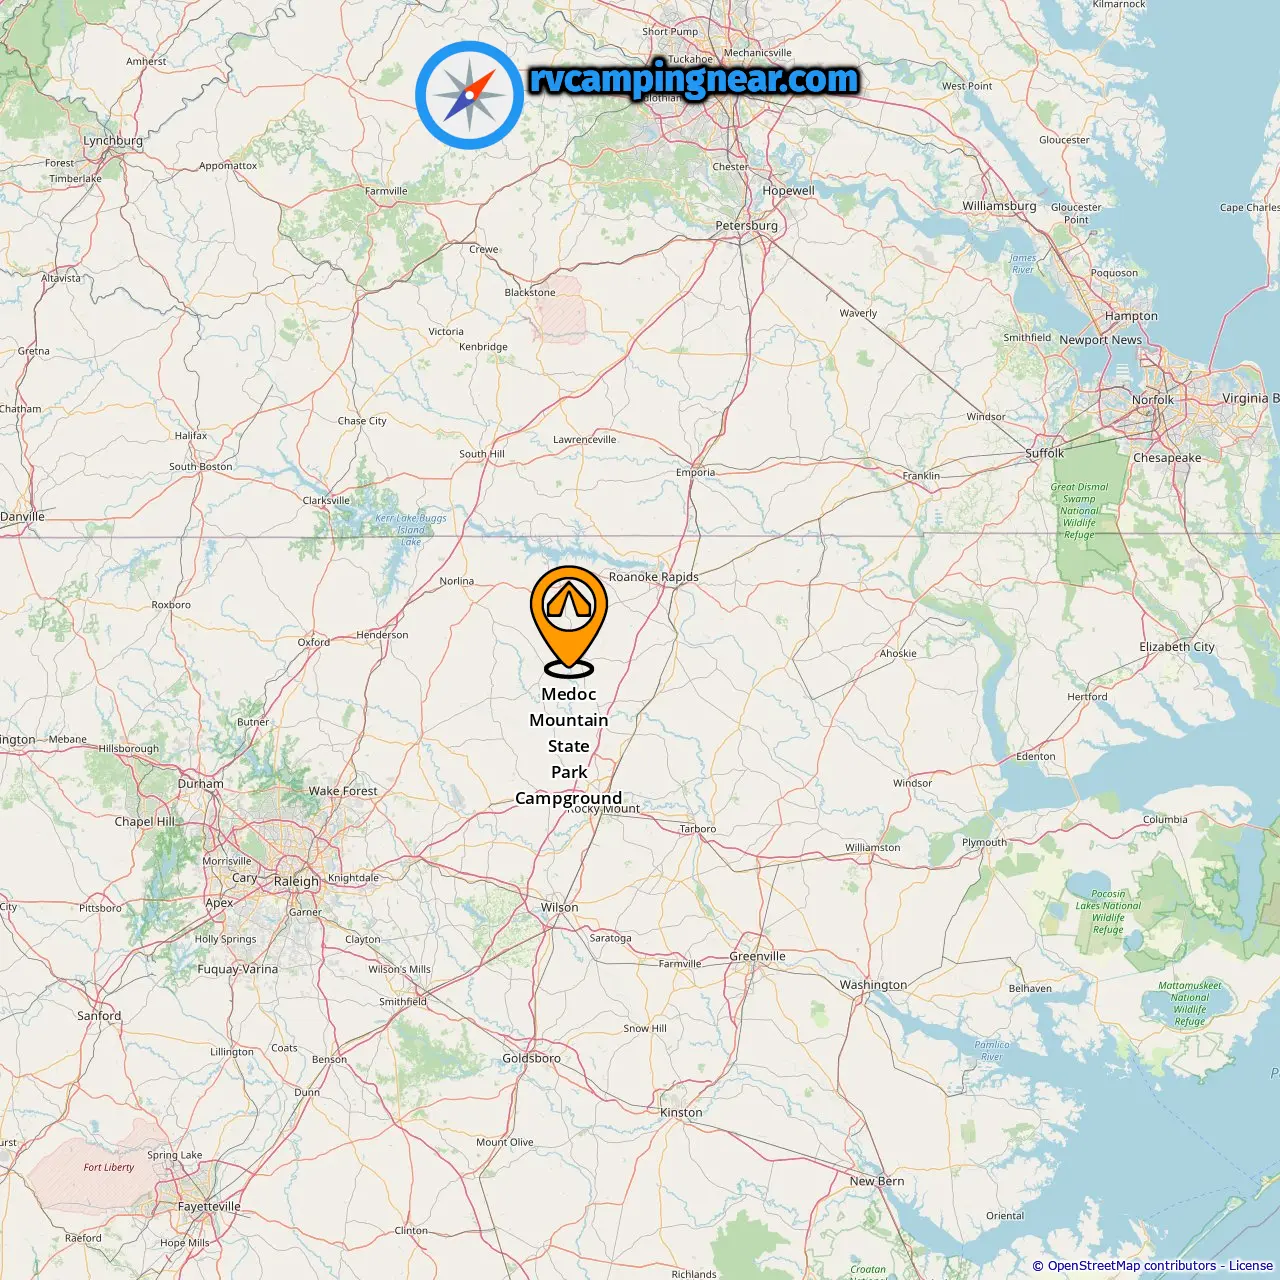Viewport: 1280px width, 1280px height.
Task: Click the Fayetteville city label
Action: pyautogui.click(x=209, y=1207)
